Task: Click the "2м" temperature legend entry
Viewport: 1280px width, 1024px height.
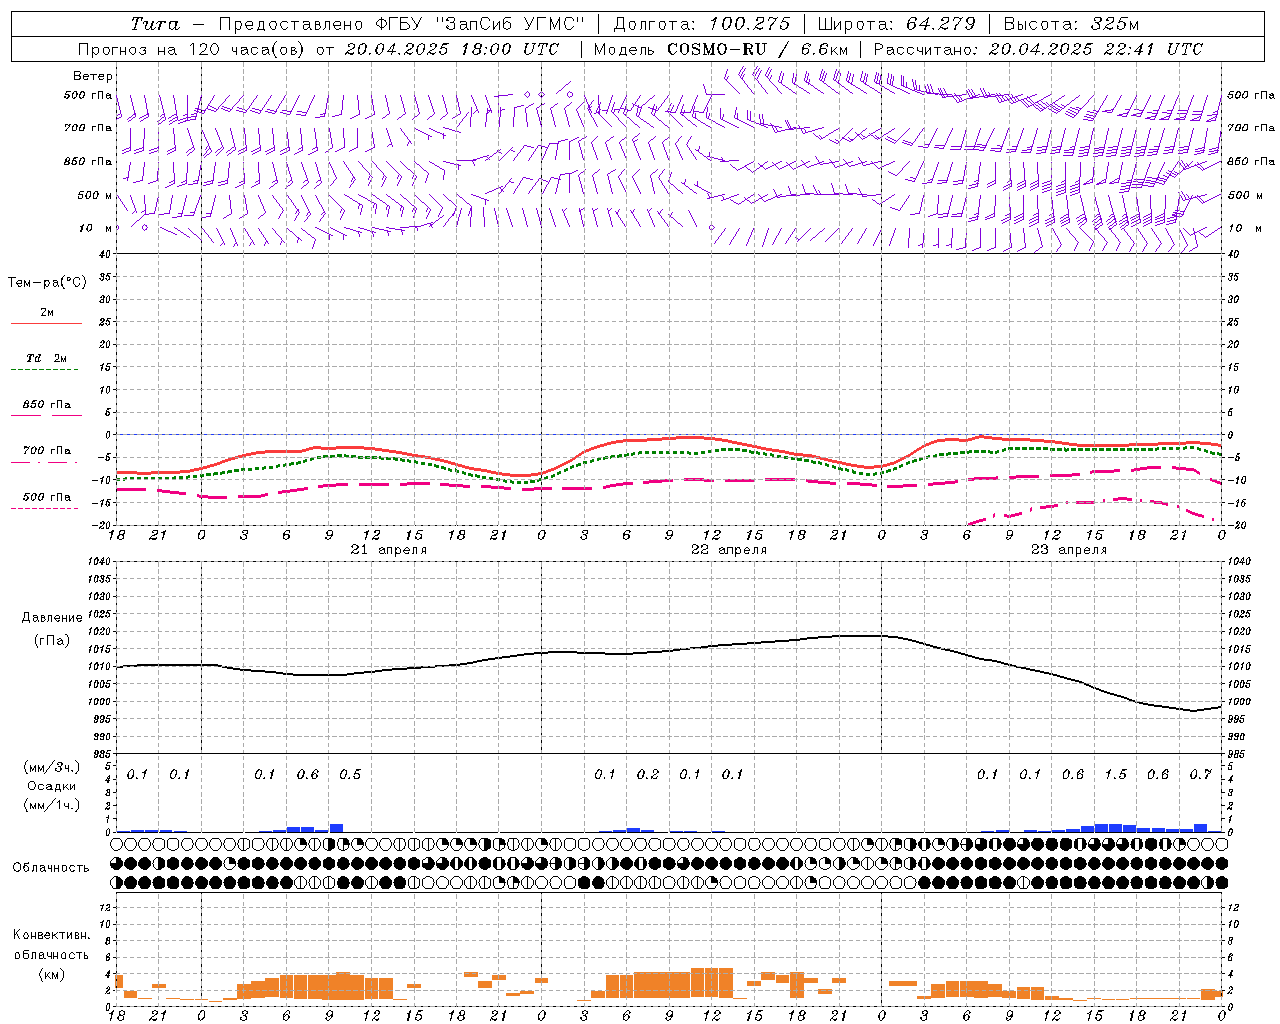Action: 47,313
